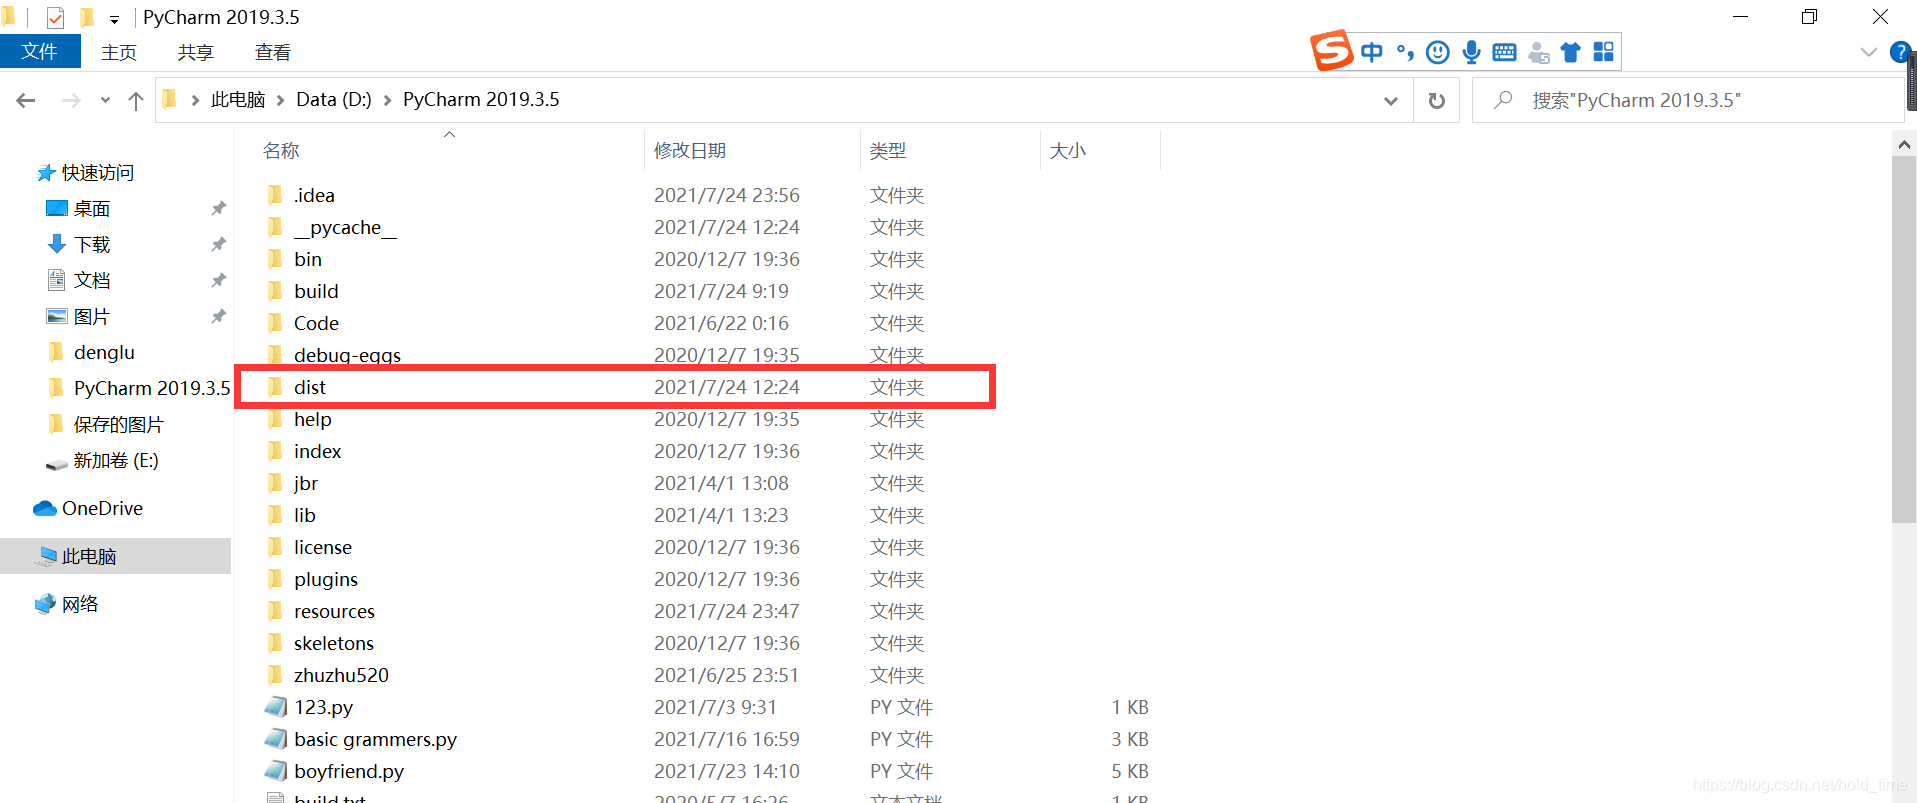Select the bin folder
Image resolution: width=1917 pixels, height=803 pixels.
tap(308, 259)
